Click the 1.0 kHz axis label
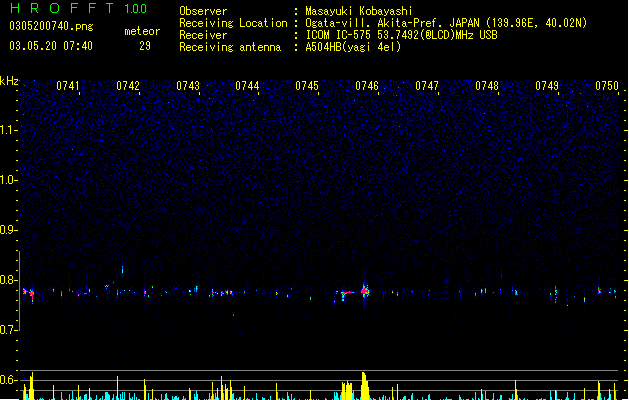Image resolution: width=629 pixels, height=400 pixels. (8, 180)
